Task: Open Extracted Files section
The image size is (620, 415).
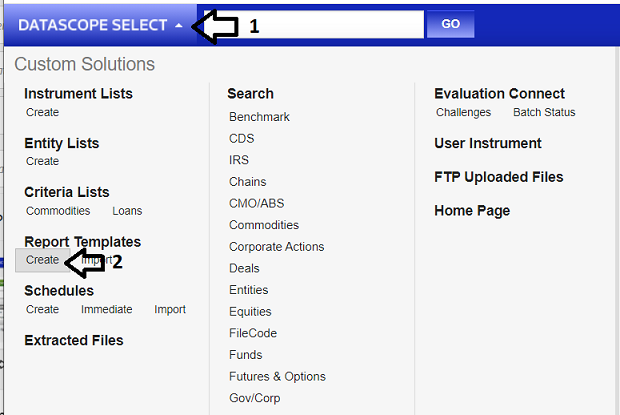Action: [74, 340]
